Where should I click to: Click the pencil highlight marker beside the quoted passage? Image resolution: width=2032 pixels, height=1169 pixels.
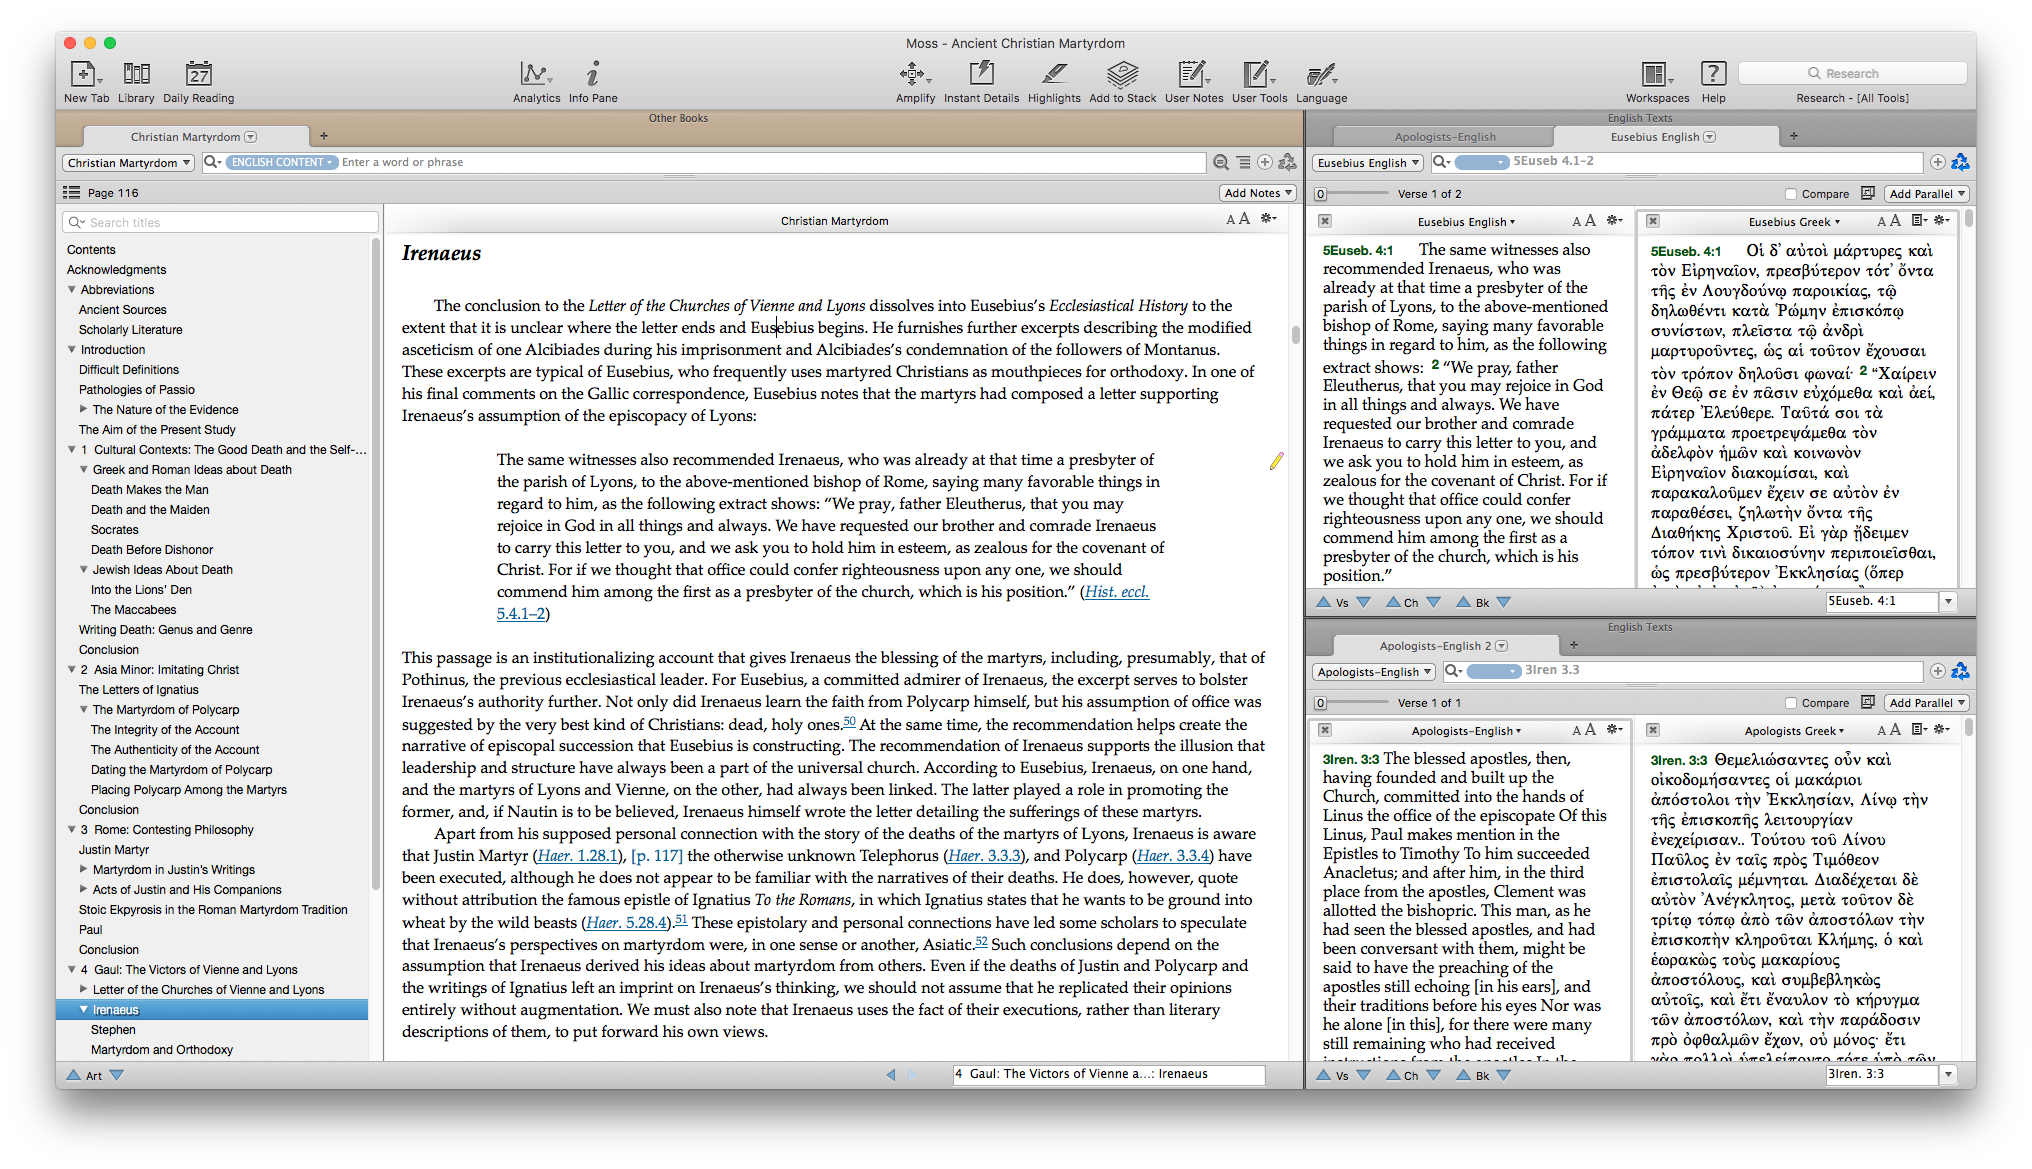coord(1276,461)
